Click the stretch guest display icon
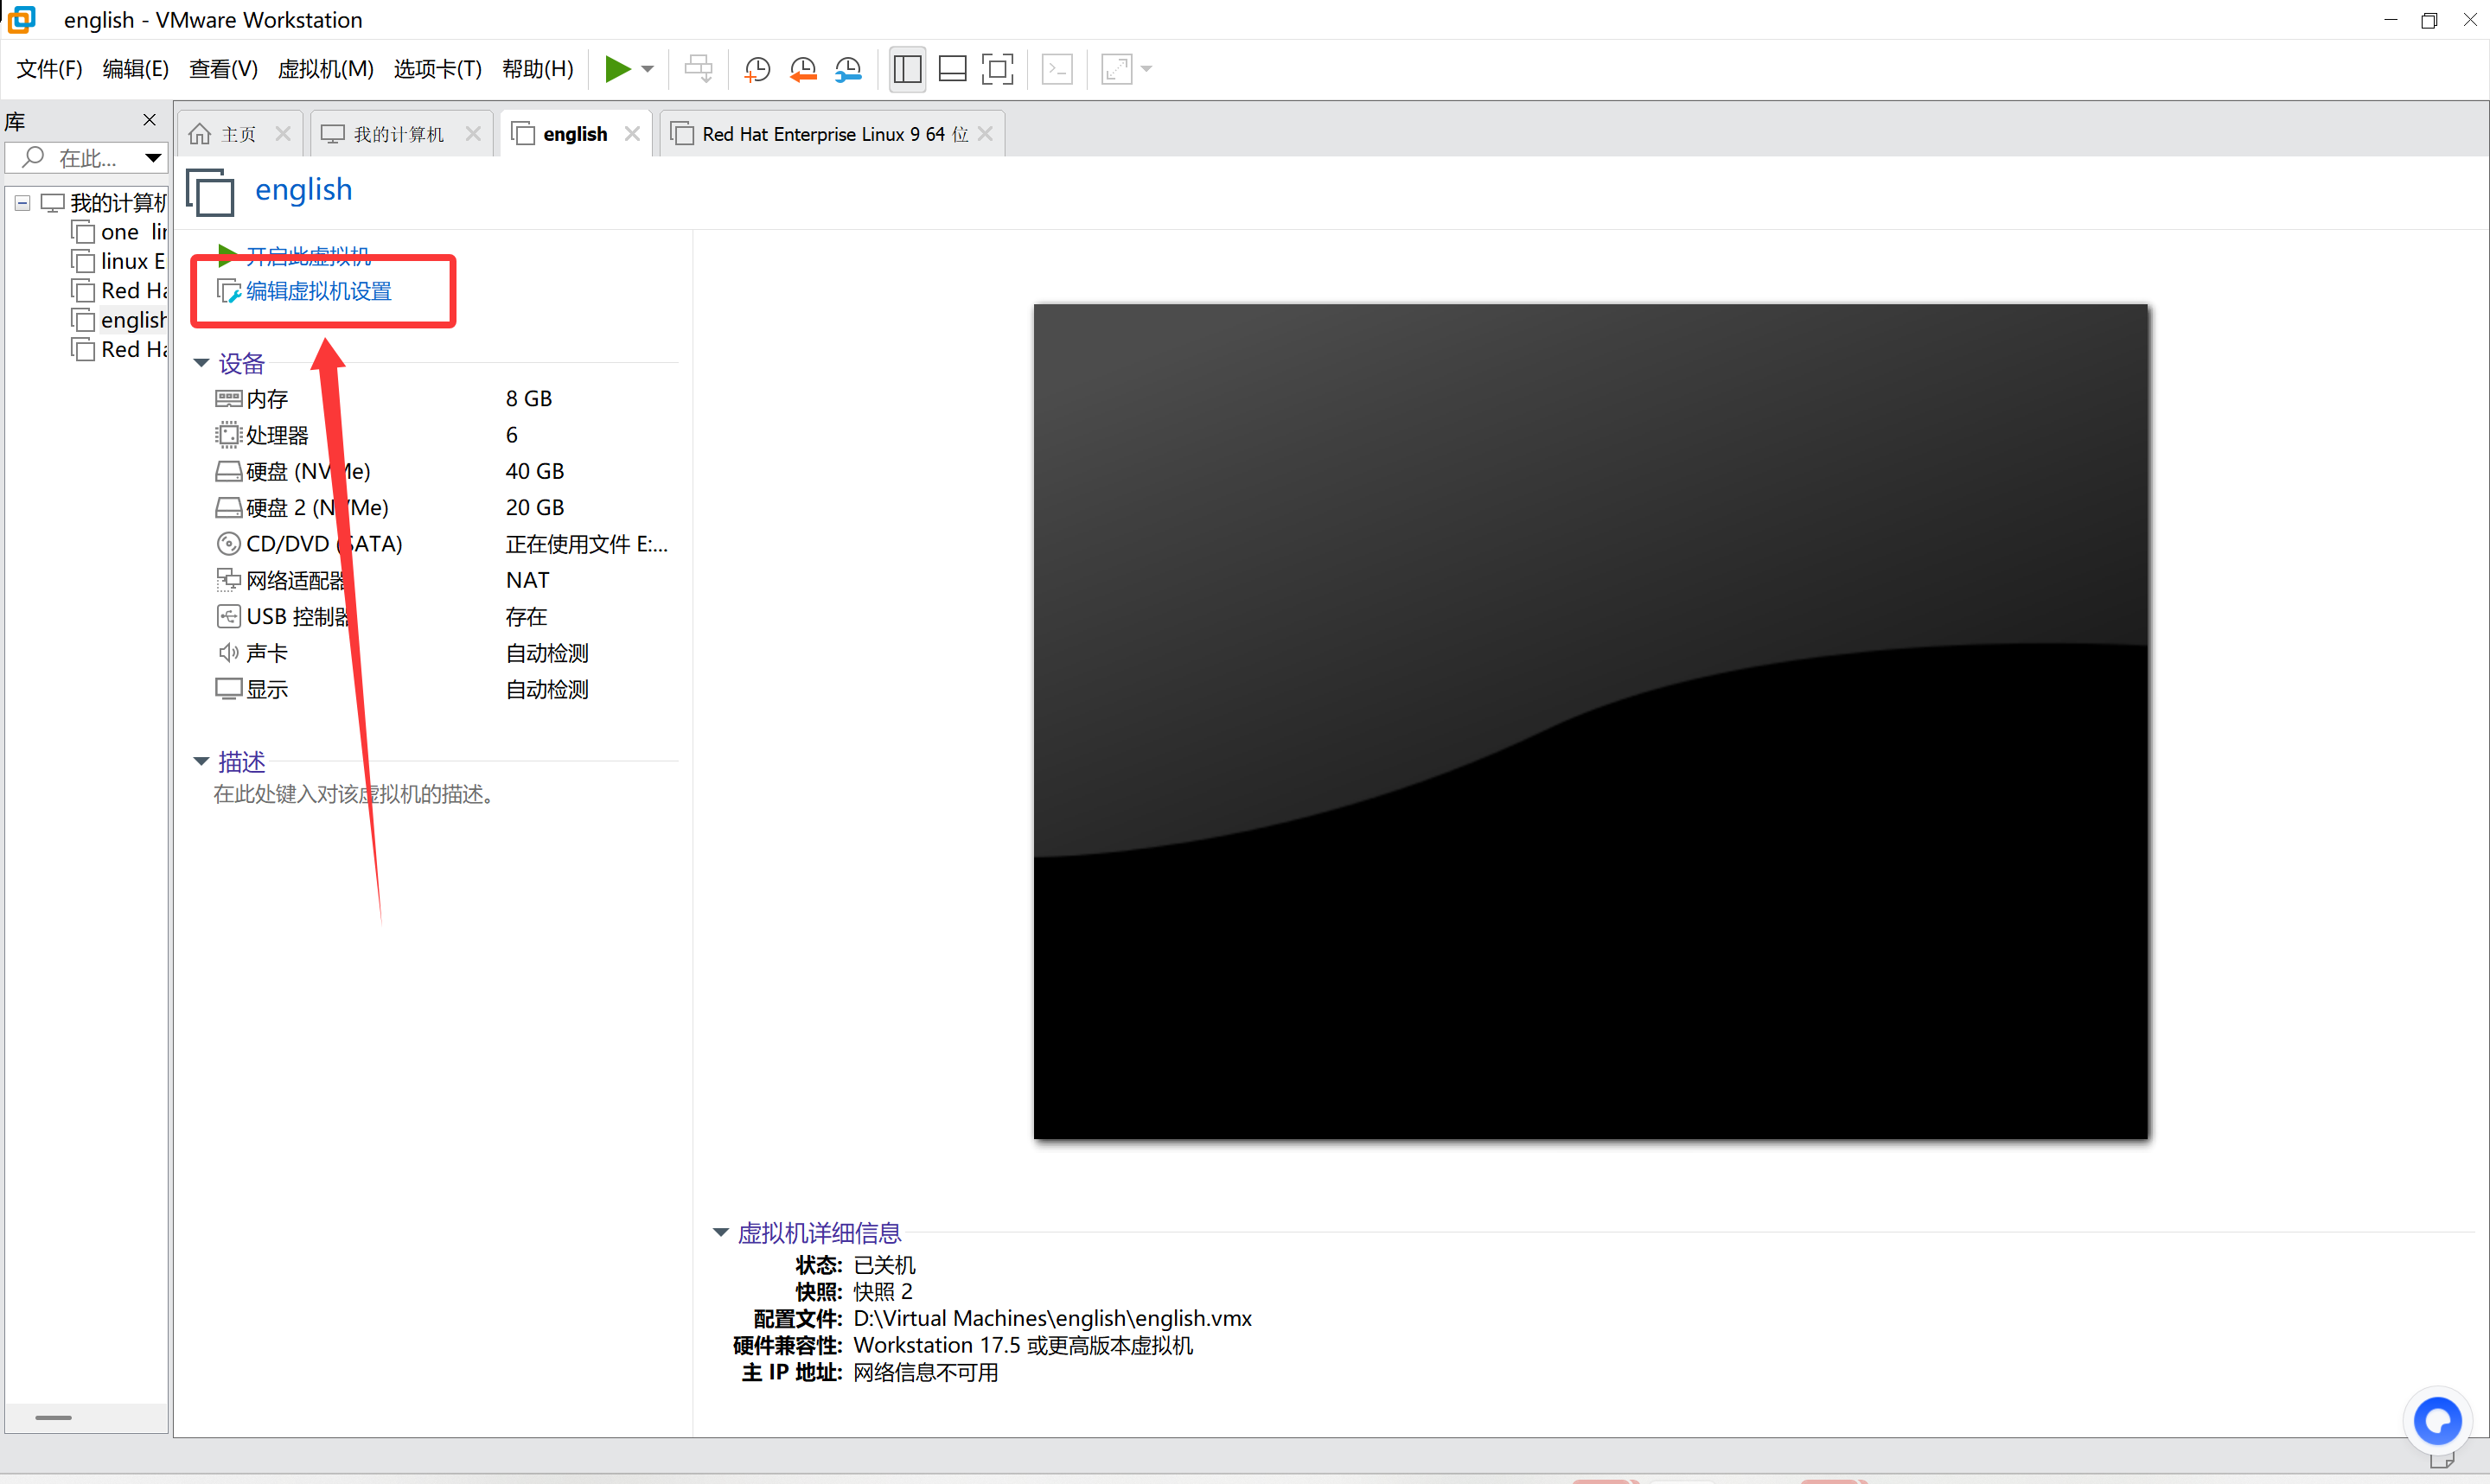The image size is (2490, 1484). (x=1116, y=69)
